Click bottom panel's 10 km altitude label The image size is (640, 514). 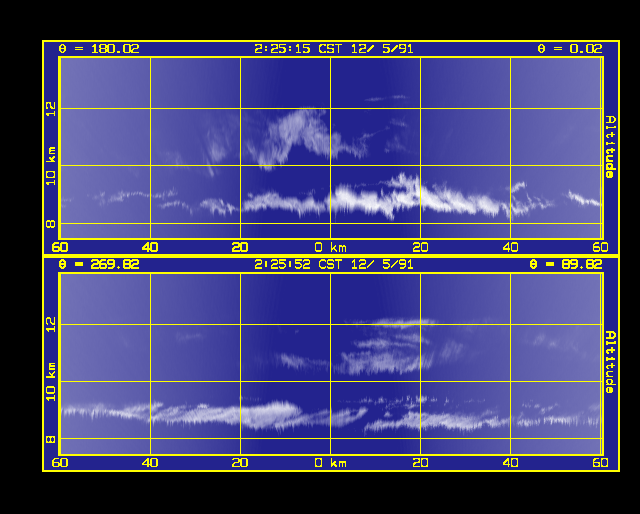pos(51,382)
